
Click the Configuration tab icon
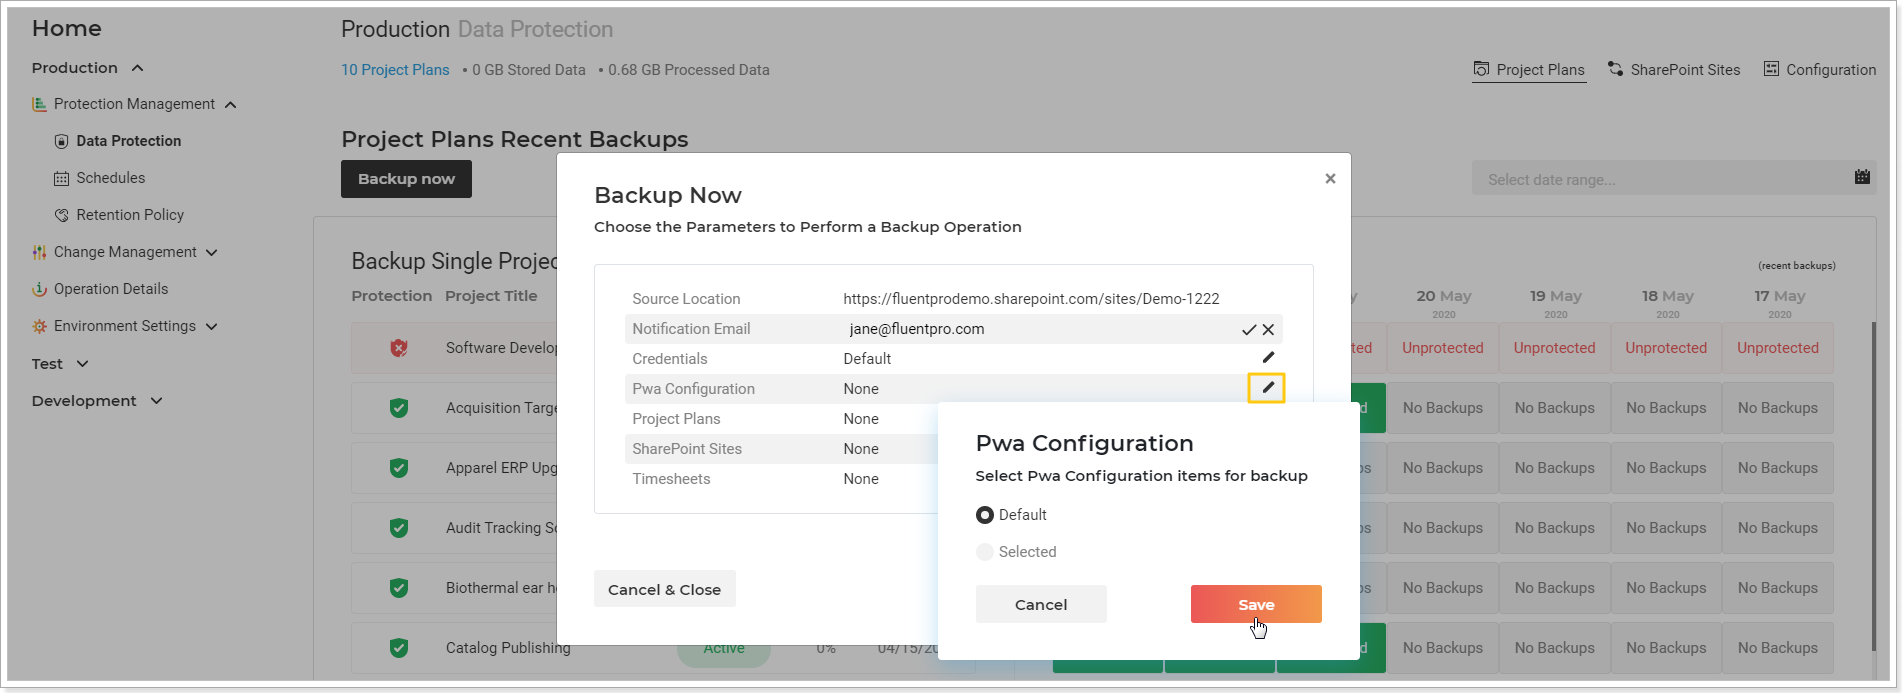click(x=1771, y=69)
